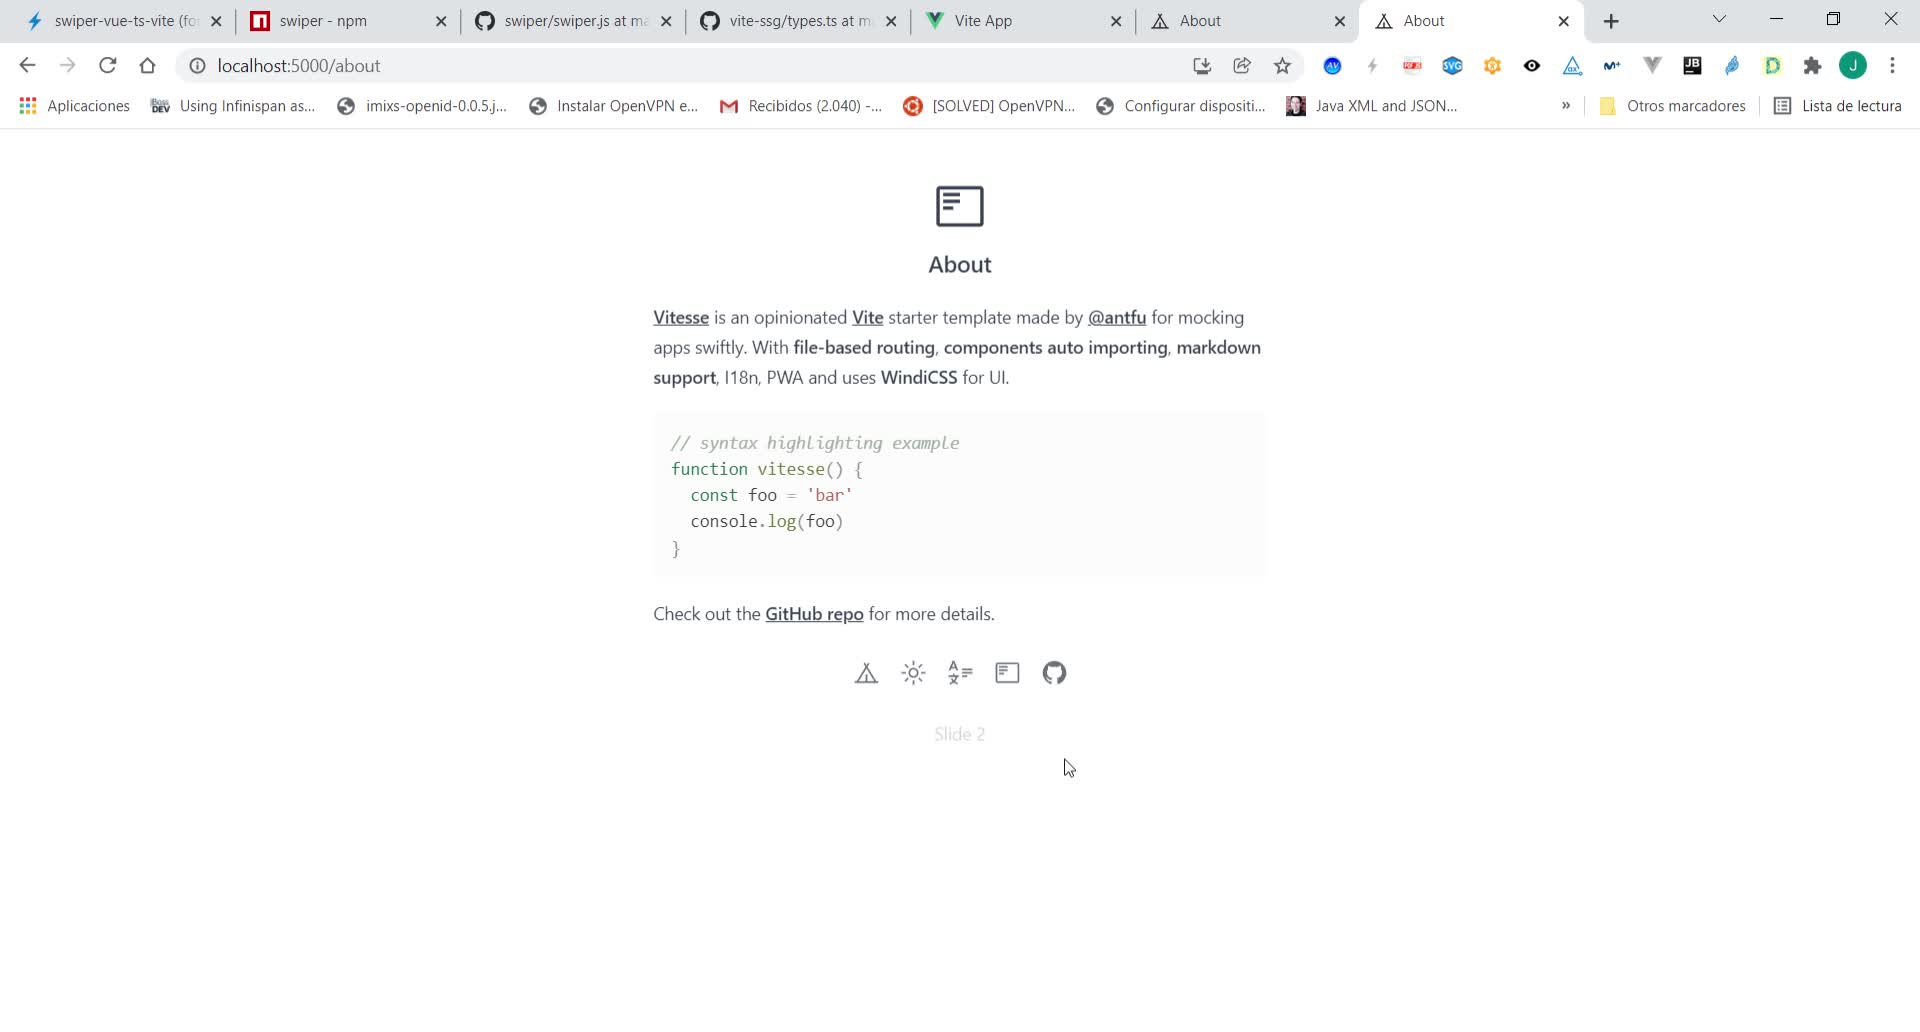Reload the current page
Viewport: 1920px width, 1032px height.
point(107,66)
